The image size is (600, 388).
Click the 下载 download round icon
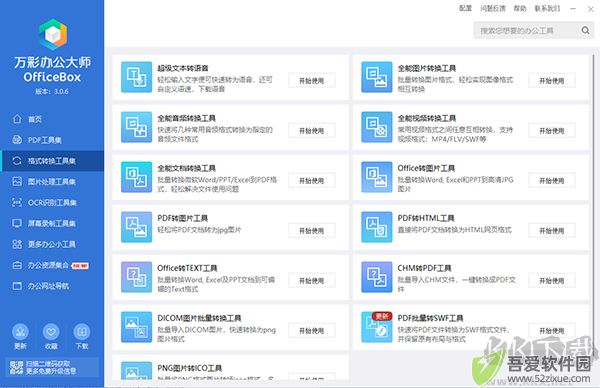(82, 332)
